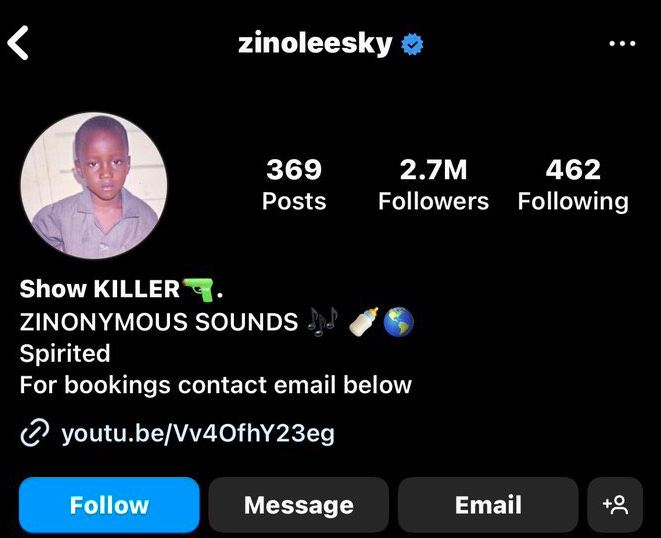View the 369 Posts count
This screenshot has width=661, height=538.
click(294, 184)
